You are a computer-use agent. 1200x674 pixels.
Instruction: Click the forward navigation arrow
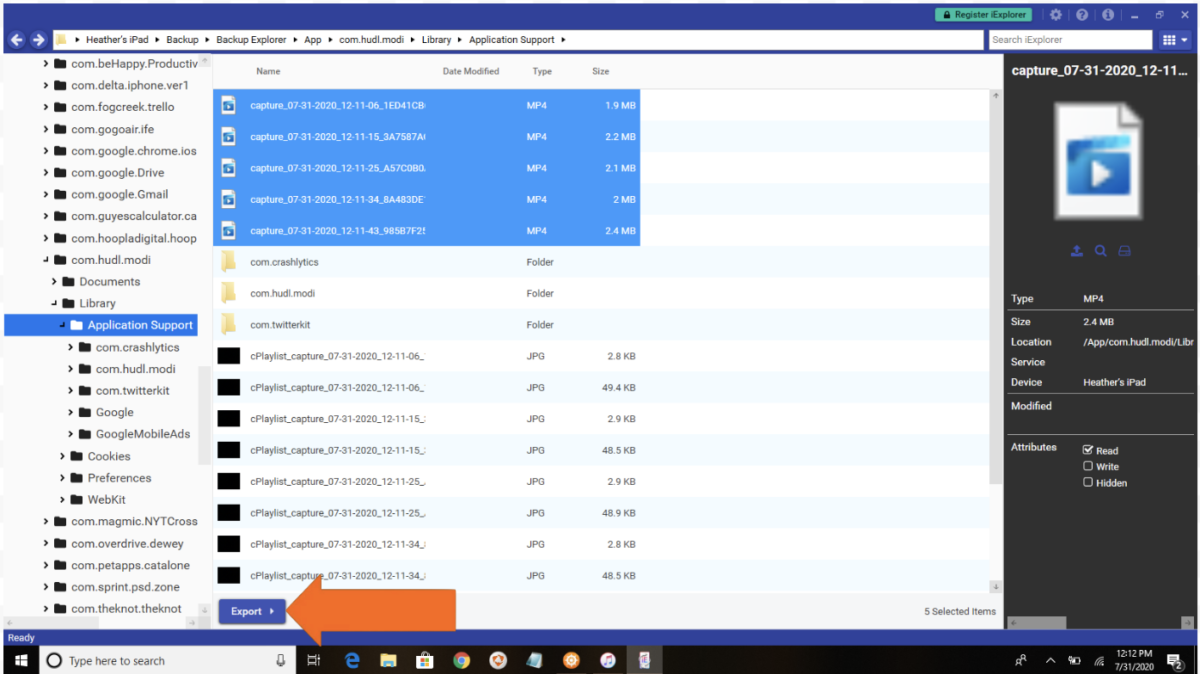(x=38, y=39)
